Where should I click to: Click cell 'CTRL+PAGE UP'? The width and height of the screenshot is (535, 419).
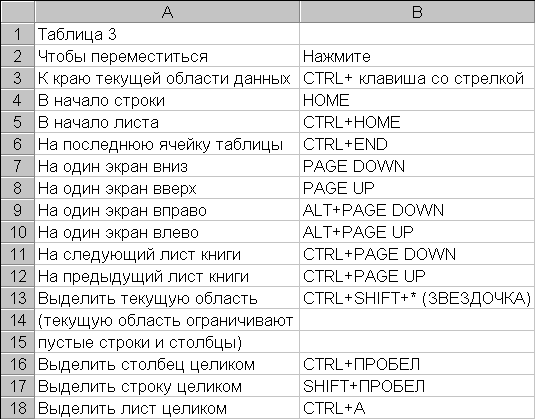[x=417, y=276]
